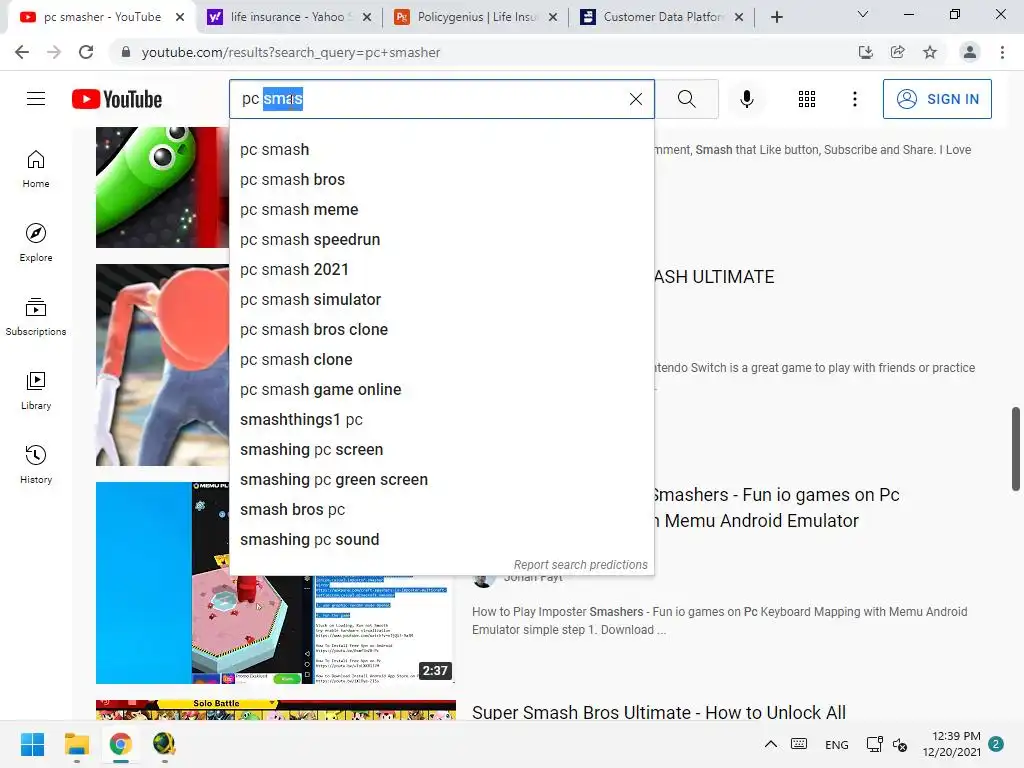This screenshot has width=1024, height=768.
Task: Grab the page vertical scrollbar thumb
Action: point(1016,449)
